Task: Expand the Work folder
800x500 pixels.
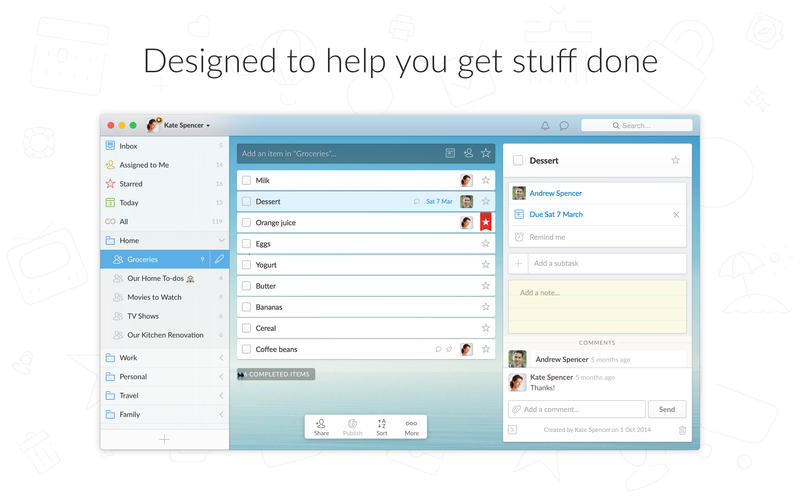Action: pos(221,357)
